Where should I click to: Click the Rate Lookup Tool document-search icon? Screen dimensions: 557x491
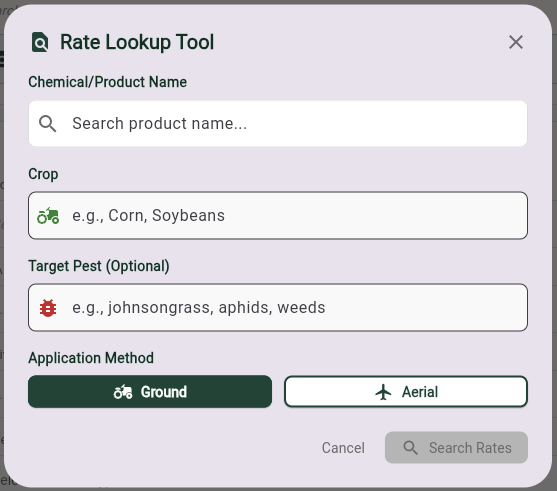coord(40,42)
